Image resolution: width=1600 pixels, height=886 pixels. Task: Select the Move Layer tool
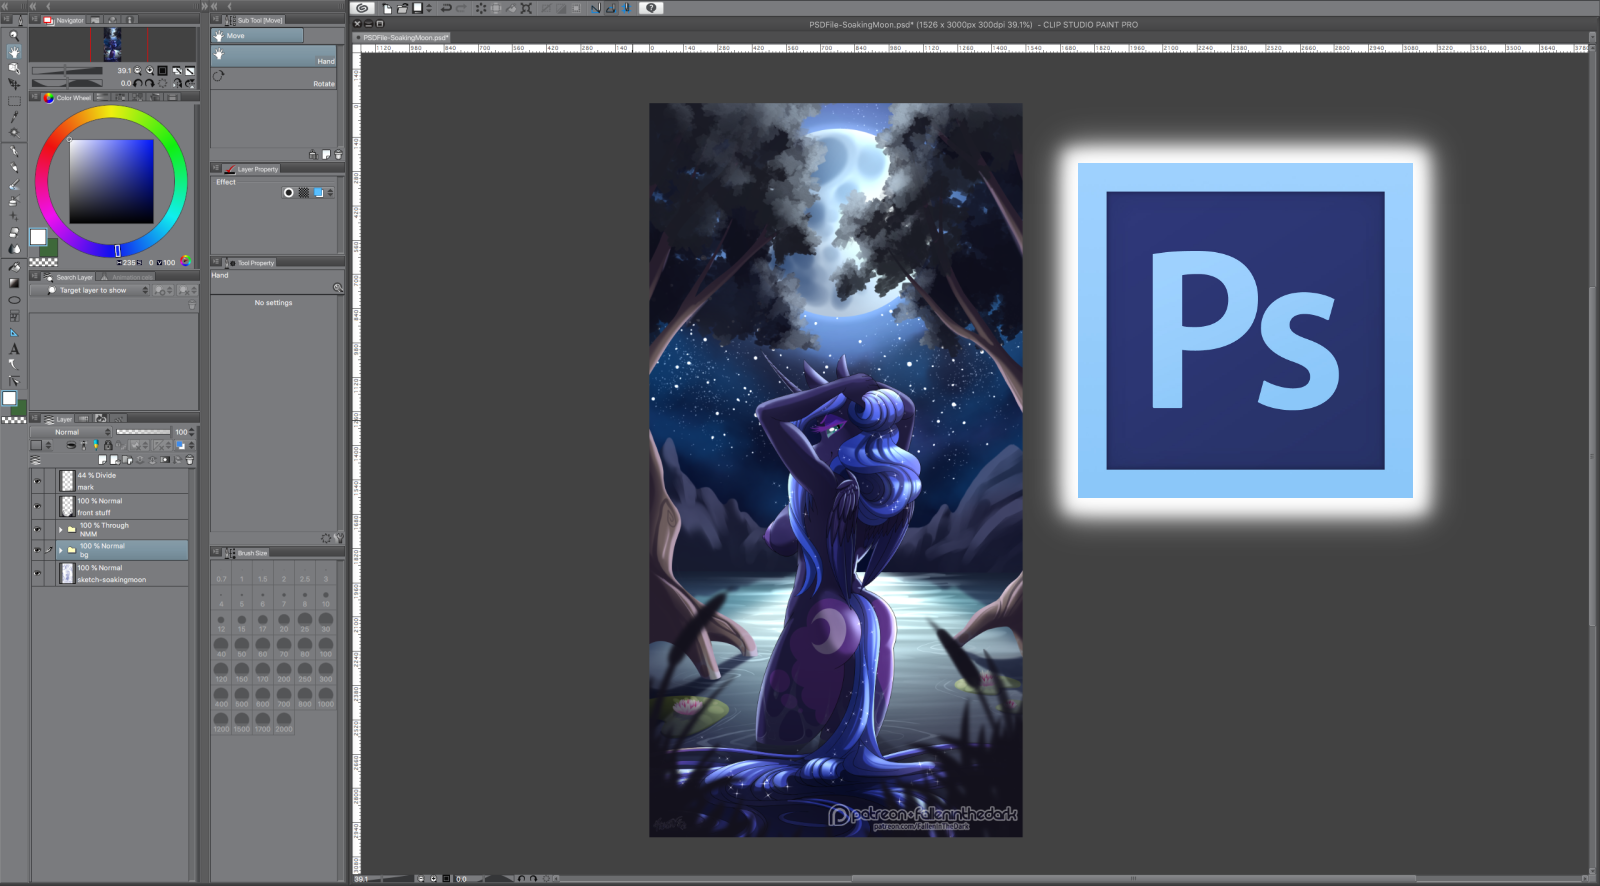tap(14, 84)
